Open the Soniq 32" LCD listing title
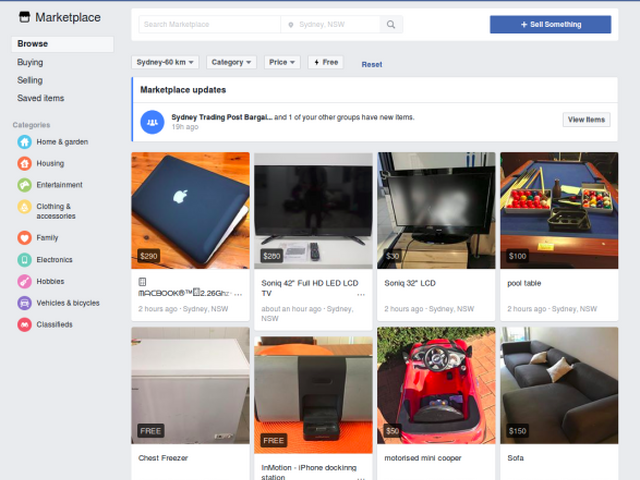This screenshot has height=480, width=640. pyautogui.click(x=410, y=283)
